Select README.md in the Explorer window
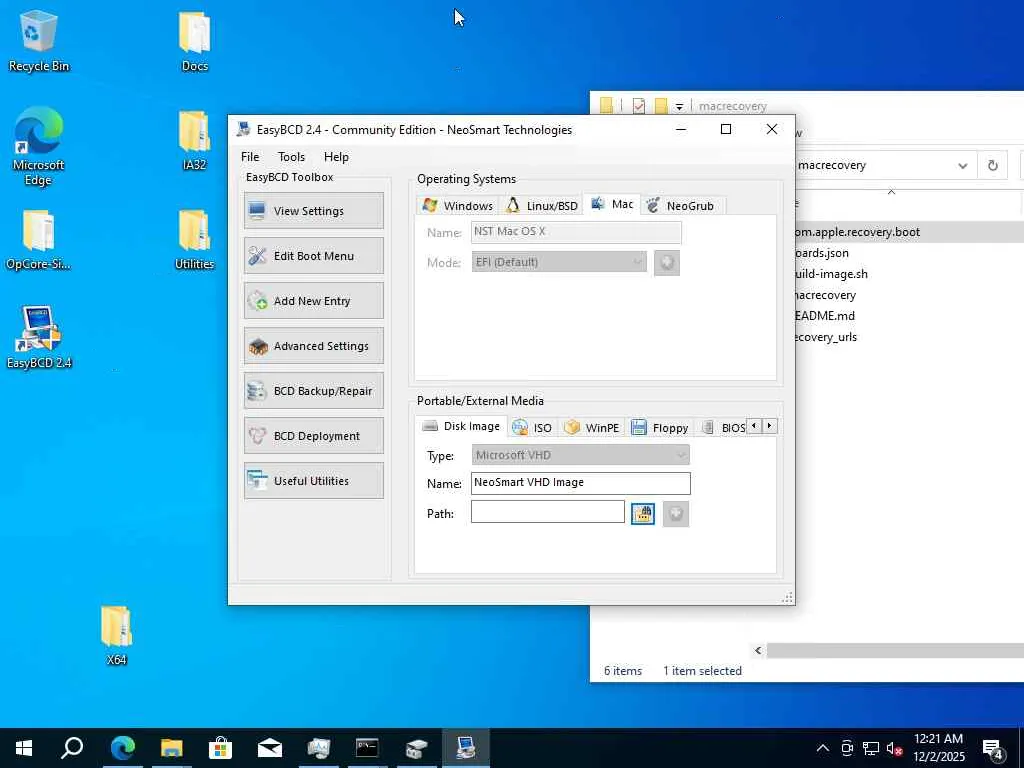The width and height of the screenshot is (1024, 768). point(825,315)
